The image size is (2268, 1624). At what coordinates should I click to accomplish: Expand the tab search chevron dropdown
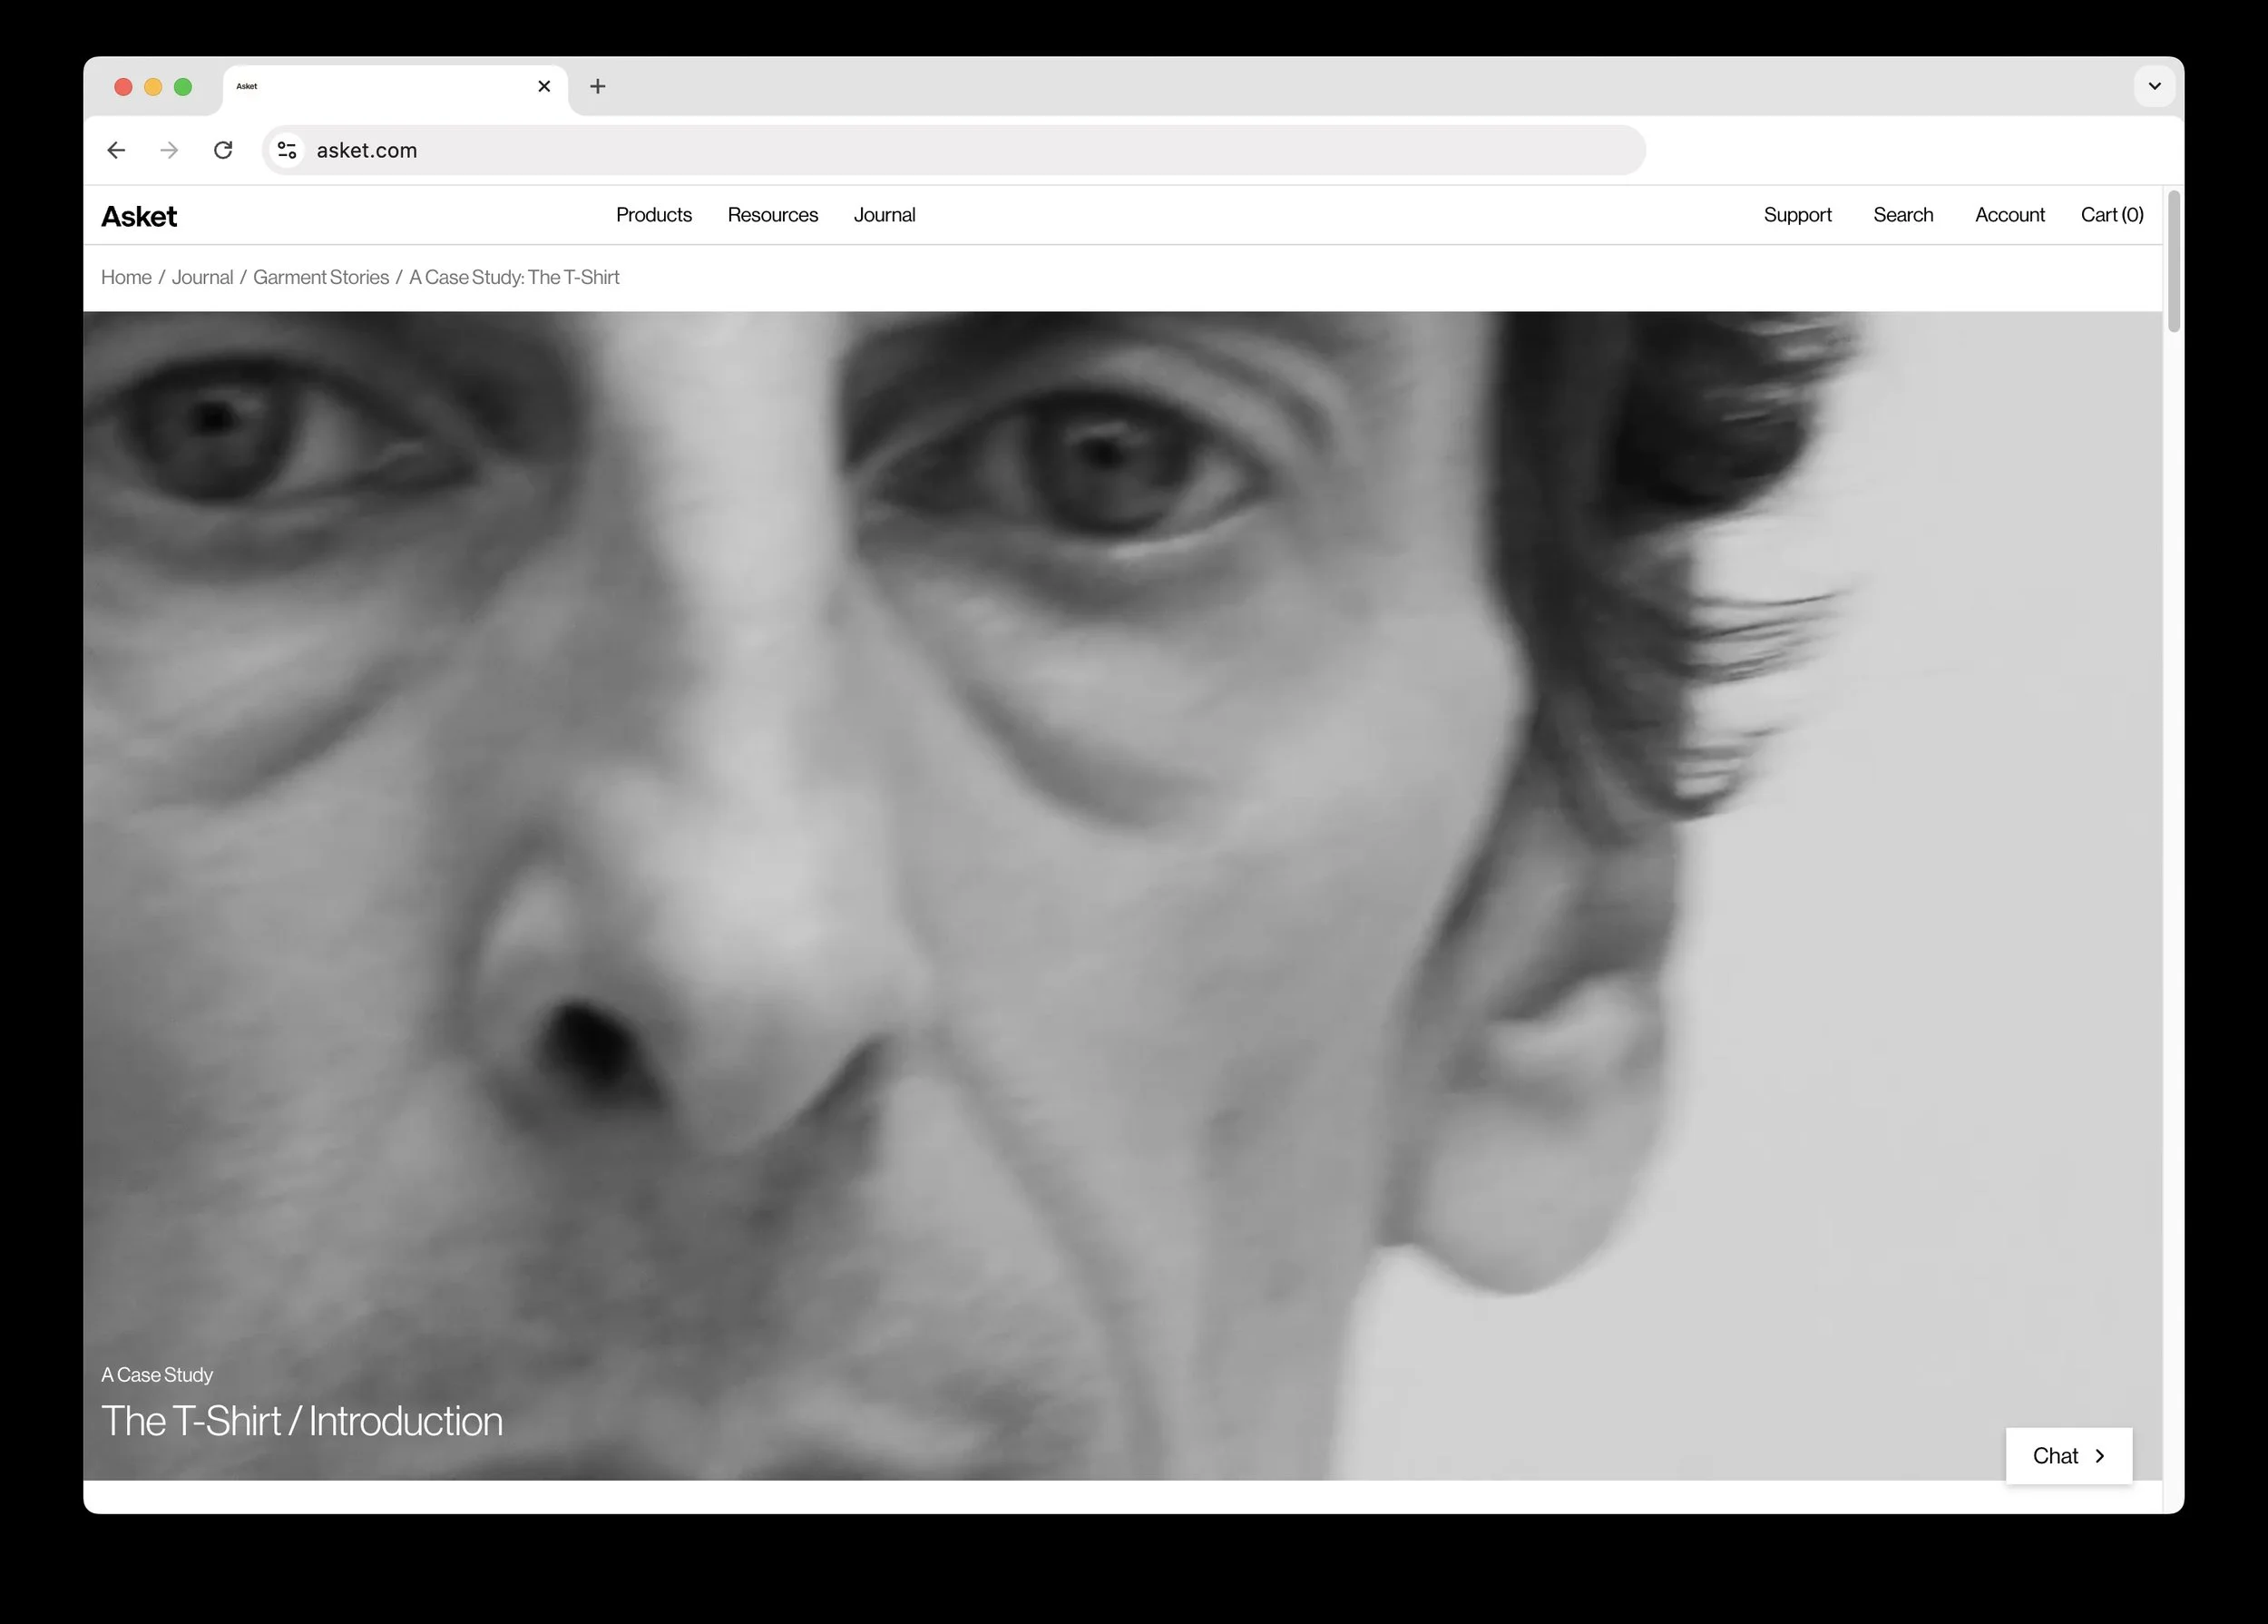coord(2154,87)
